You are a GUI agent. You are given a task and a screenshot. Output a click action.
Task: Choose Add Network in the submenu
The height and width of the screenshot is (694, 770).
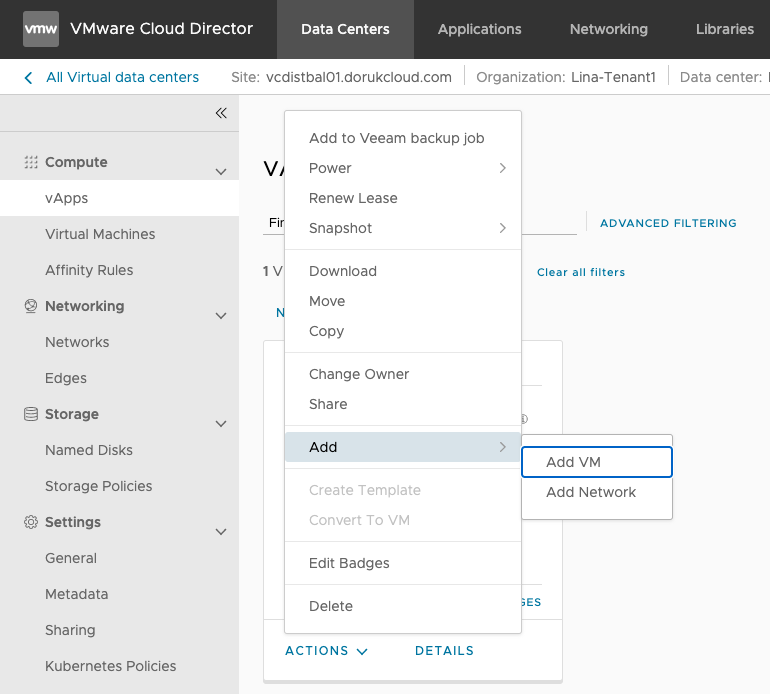(x=591, y=492)
